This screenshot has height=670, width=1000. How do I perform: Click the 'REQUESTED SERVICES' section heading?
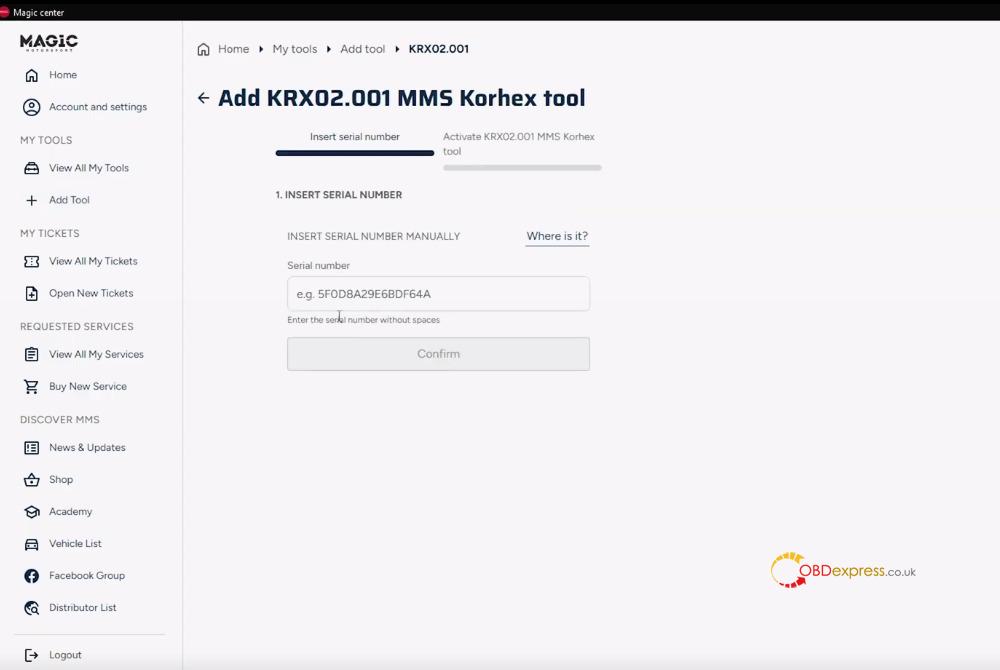click(77, 326)
